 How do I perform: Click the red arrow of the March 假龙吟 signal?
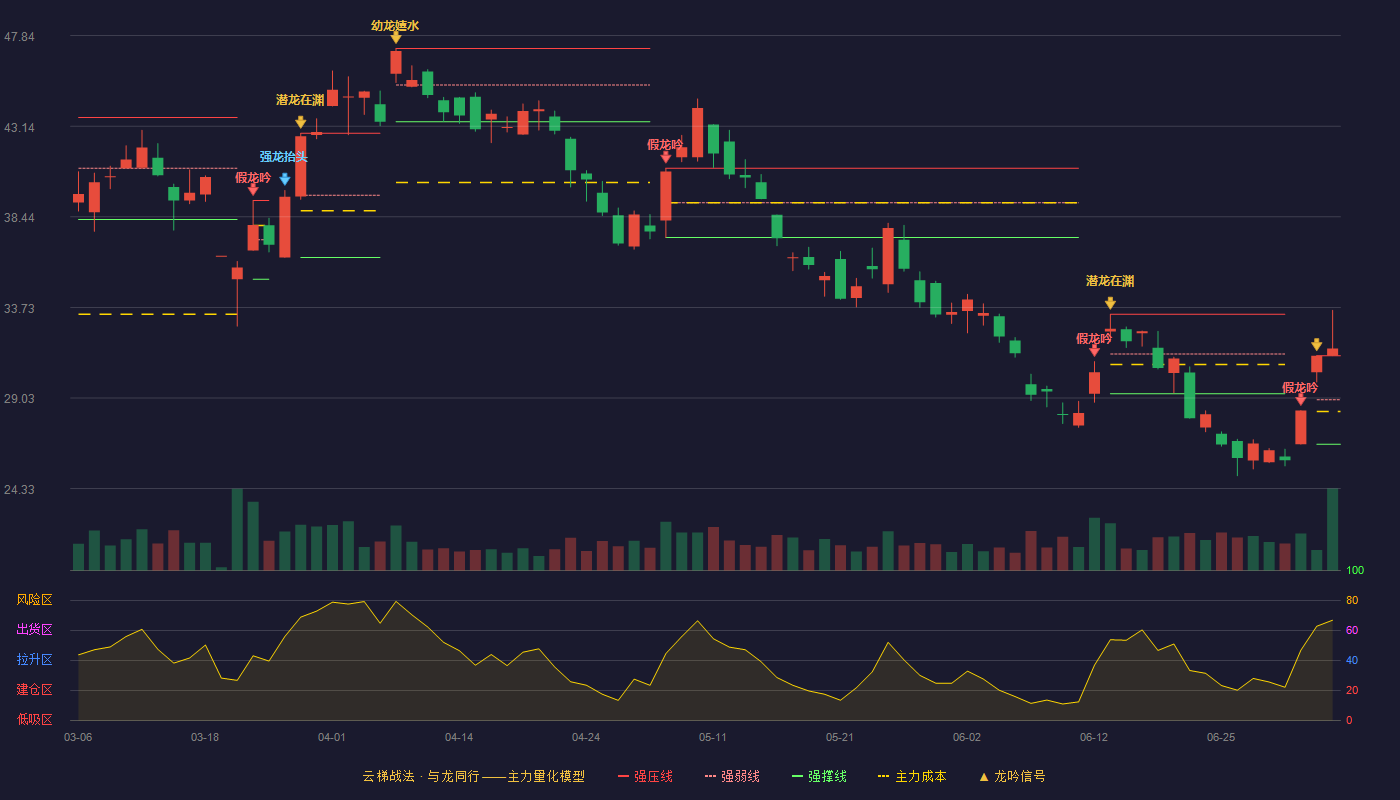[x=253, y=189]
